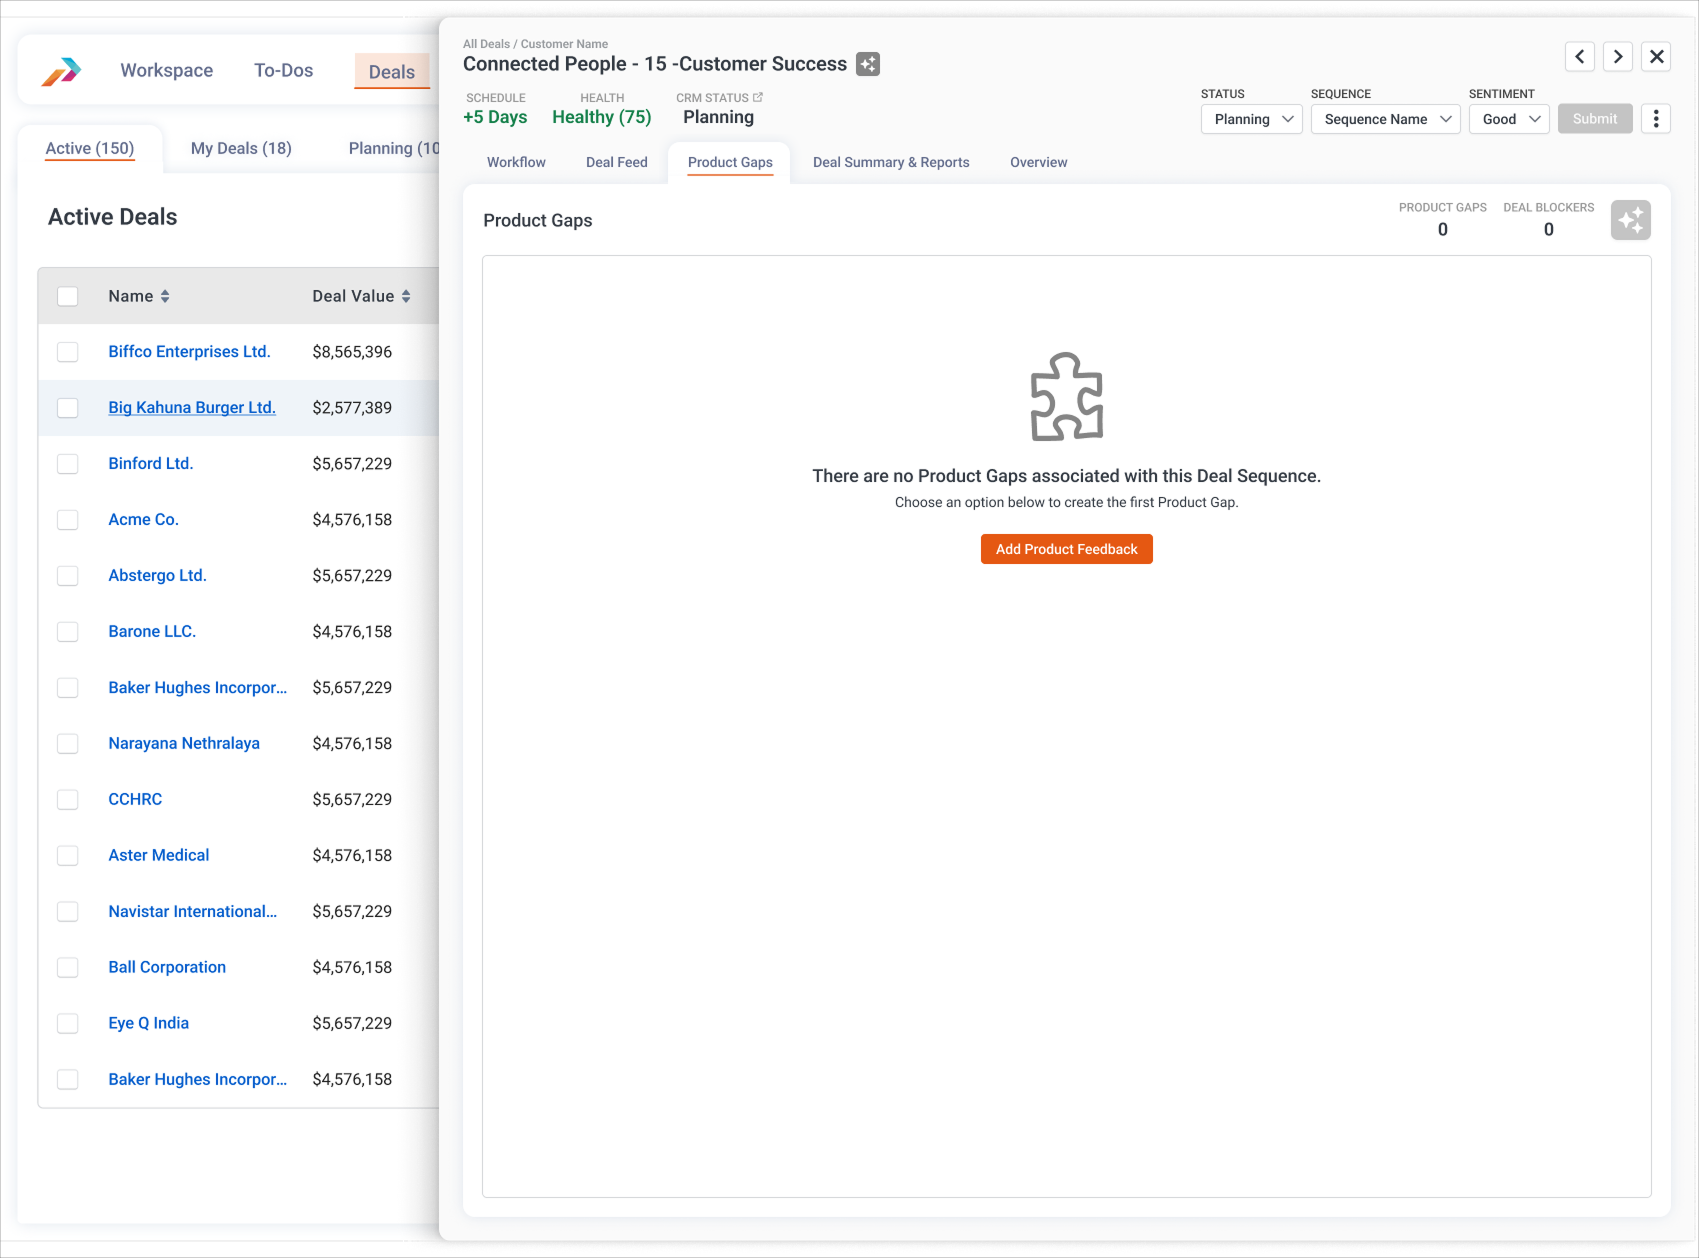Open the three-dot more options menu
The image size is (1699, 1258).
pos(1656,119)
